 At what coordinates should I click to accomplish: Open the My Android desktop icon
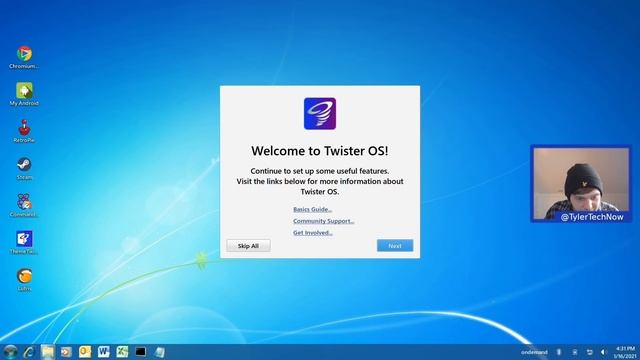tap(24, 94)
